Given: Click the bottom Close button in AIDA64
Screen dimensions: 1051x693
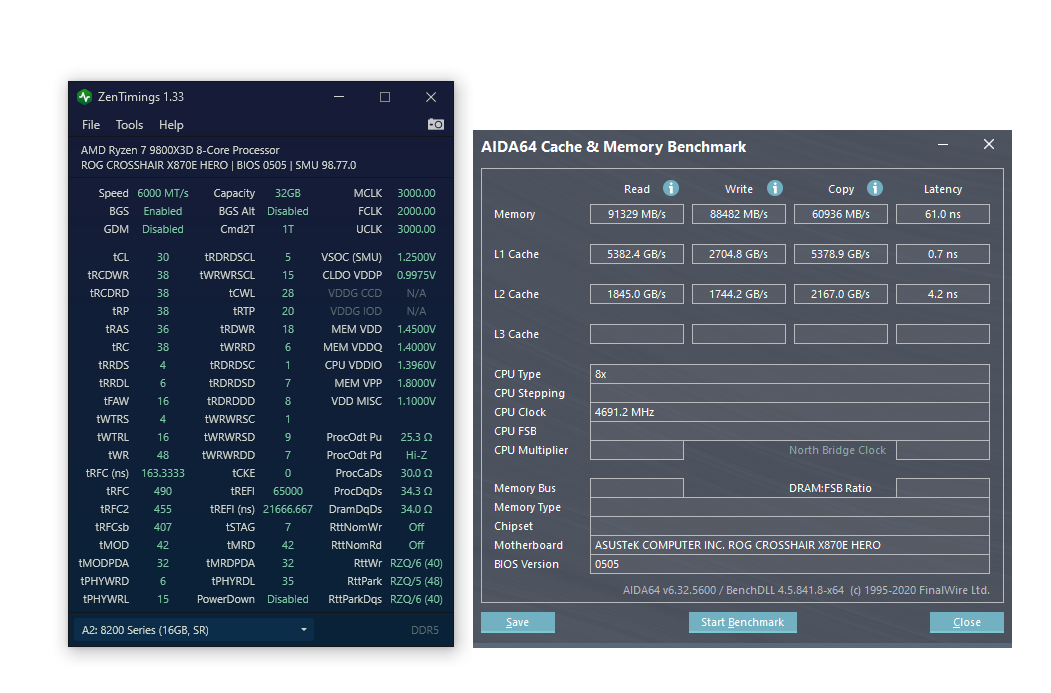Looking at the screenshot, I should point(967,623).
